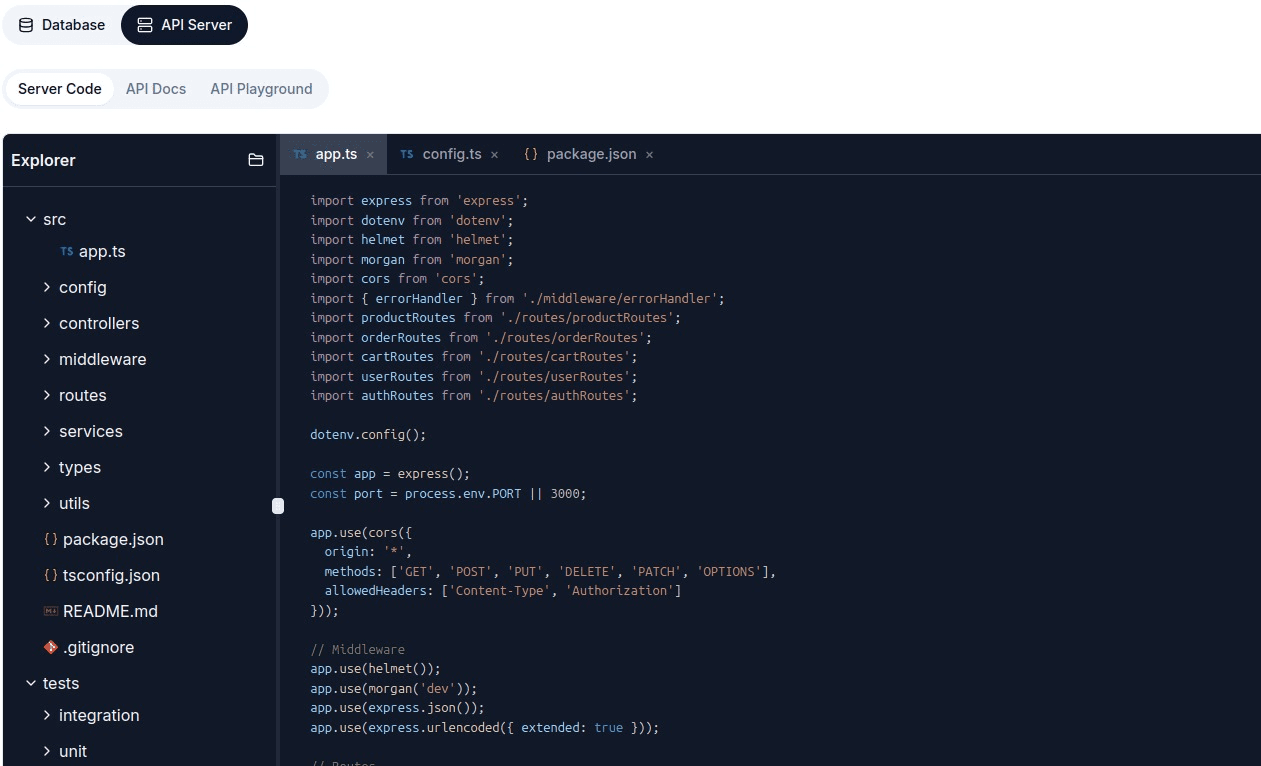
Task: Expand the middleware folder chevron
Action: [x=47, y=359]
